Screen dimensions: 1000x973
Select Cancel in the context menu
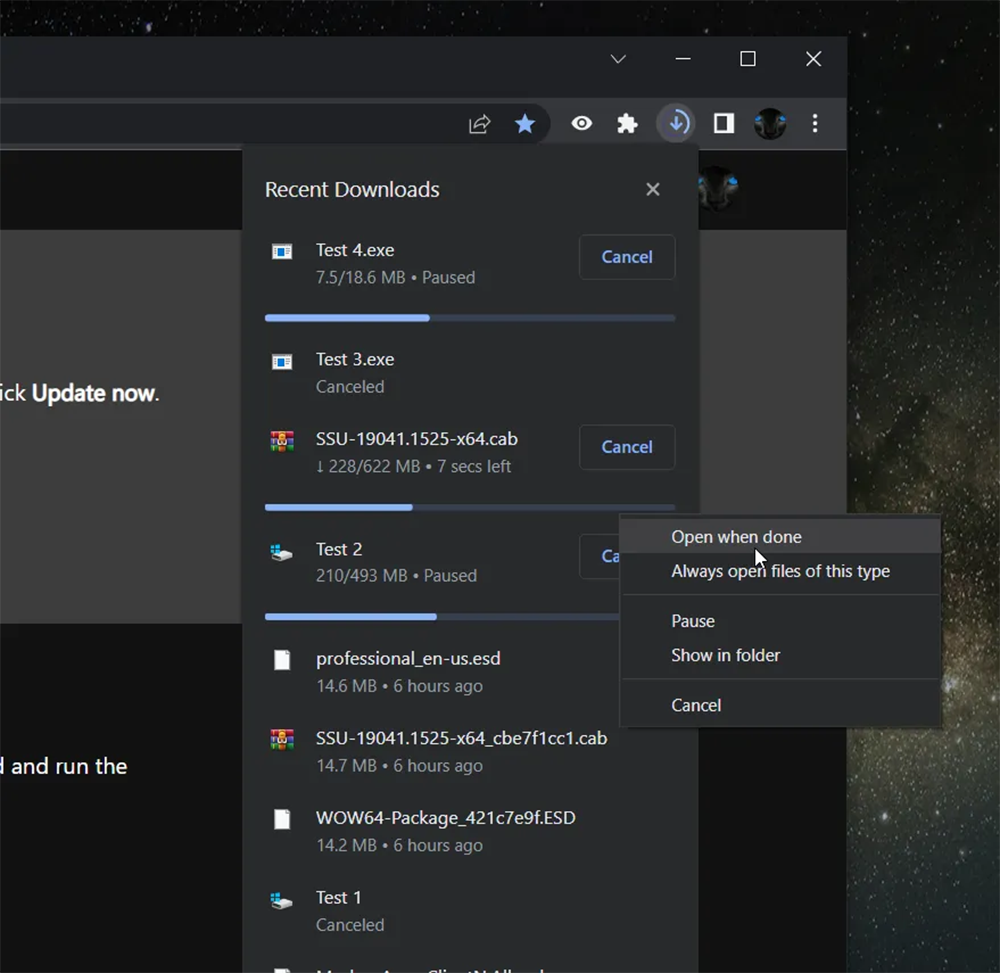pyautogui.click(x=696, y=705)
